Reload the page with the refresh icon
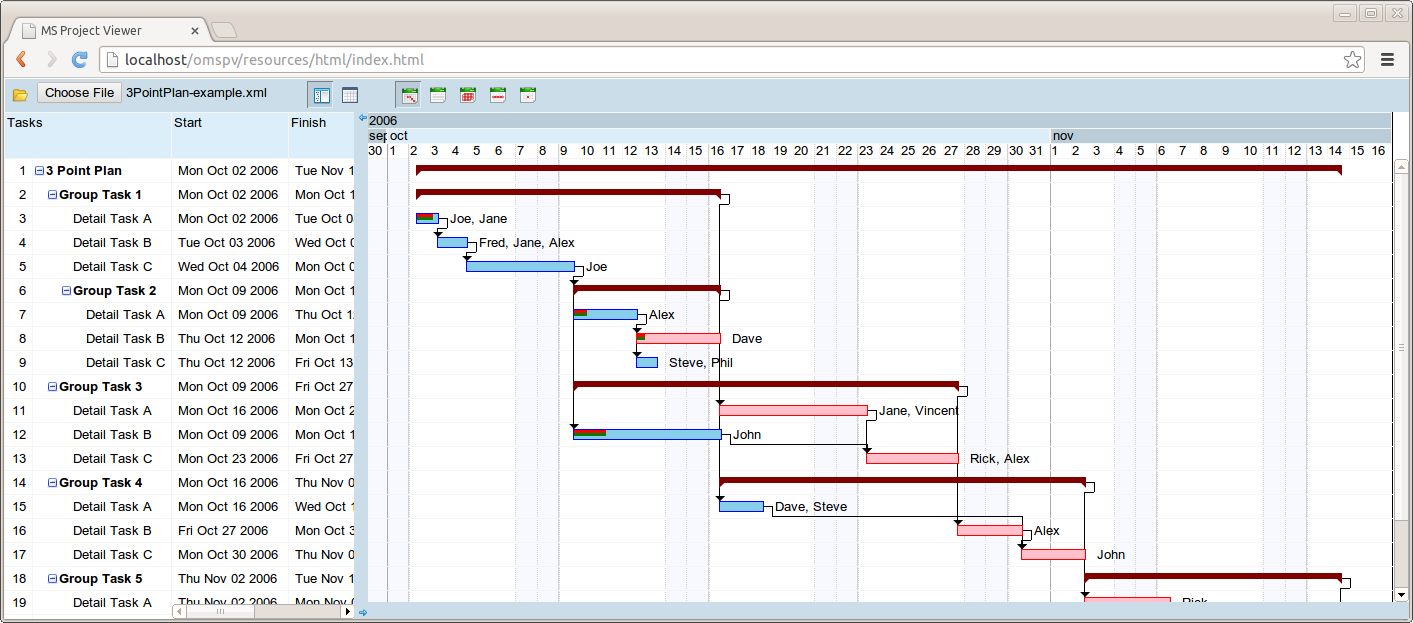The height and width of the screenshot is (623, 1413). click(80, 60)
